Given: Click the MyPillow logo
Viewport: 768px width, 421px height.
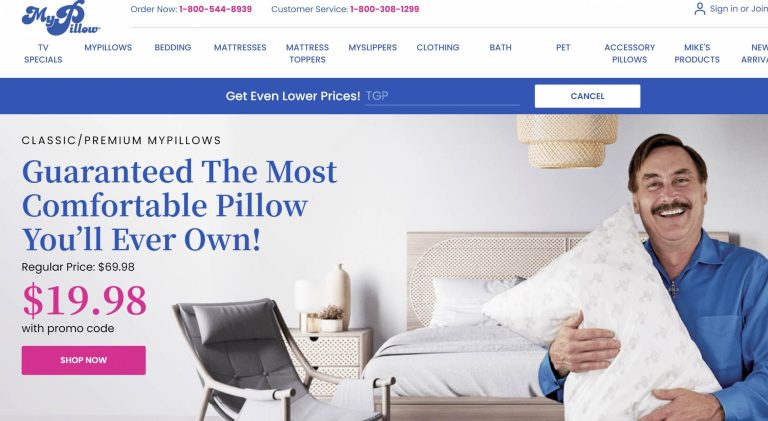Looking at the screenshot, I should click(61, 18).
